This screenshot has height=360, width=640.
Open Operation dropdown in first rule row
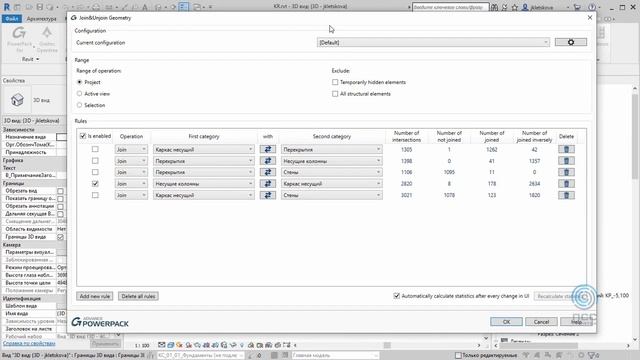(x=131, y=149)
